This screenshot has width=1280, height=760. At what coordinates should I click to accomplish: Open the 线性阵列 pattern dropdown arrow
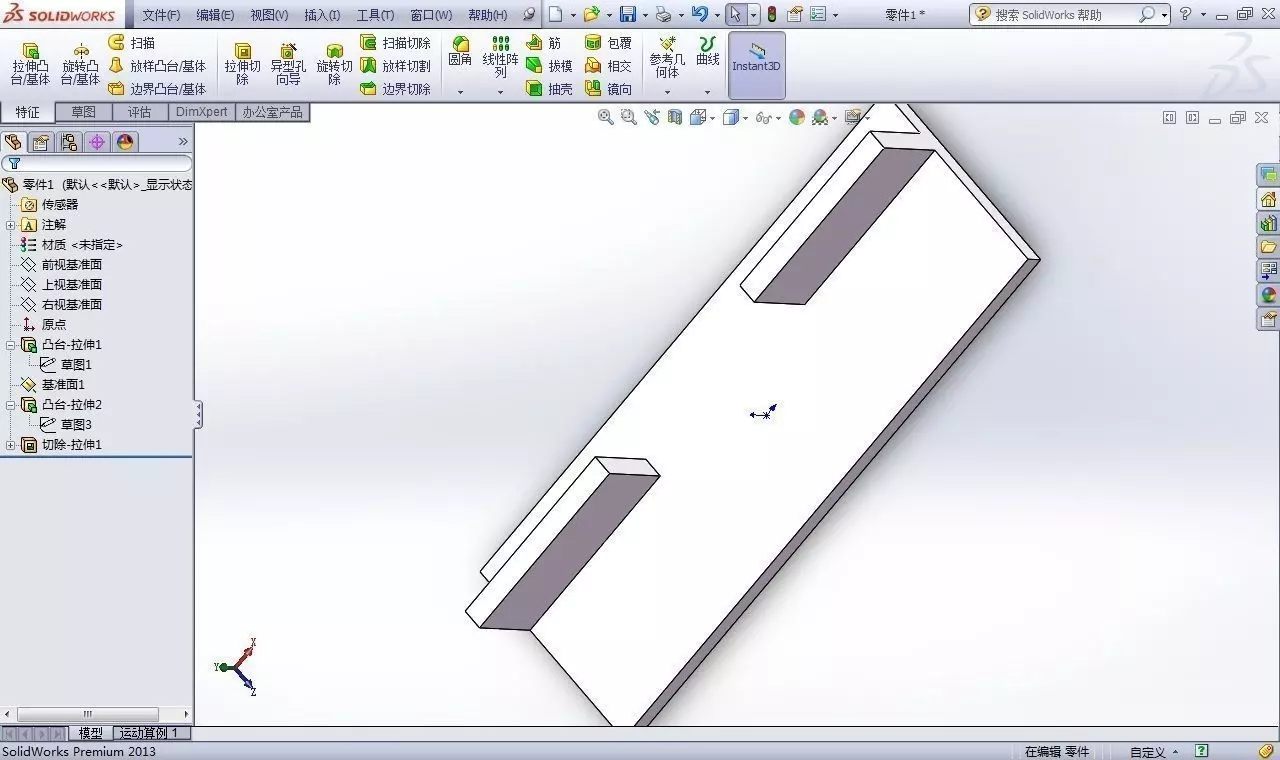click(x=501, y=92)
